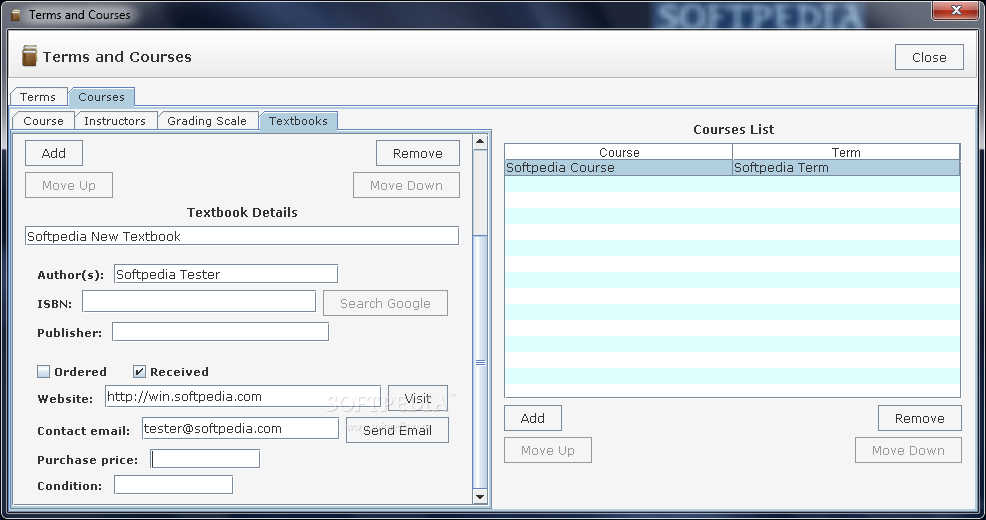Viewport: 986px width, 520px height.
Task: Click Move Down in textbook panel
Action: [406, 185]
